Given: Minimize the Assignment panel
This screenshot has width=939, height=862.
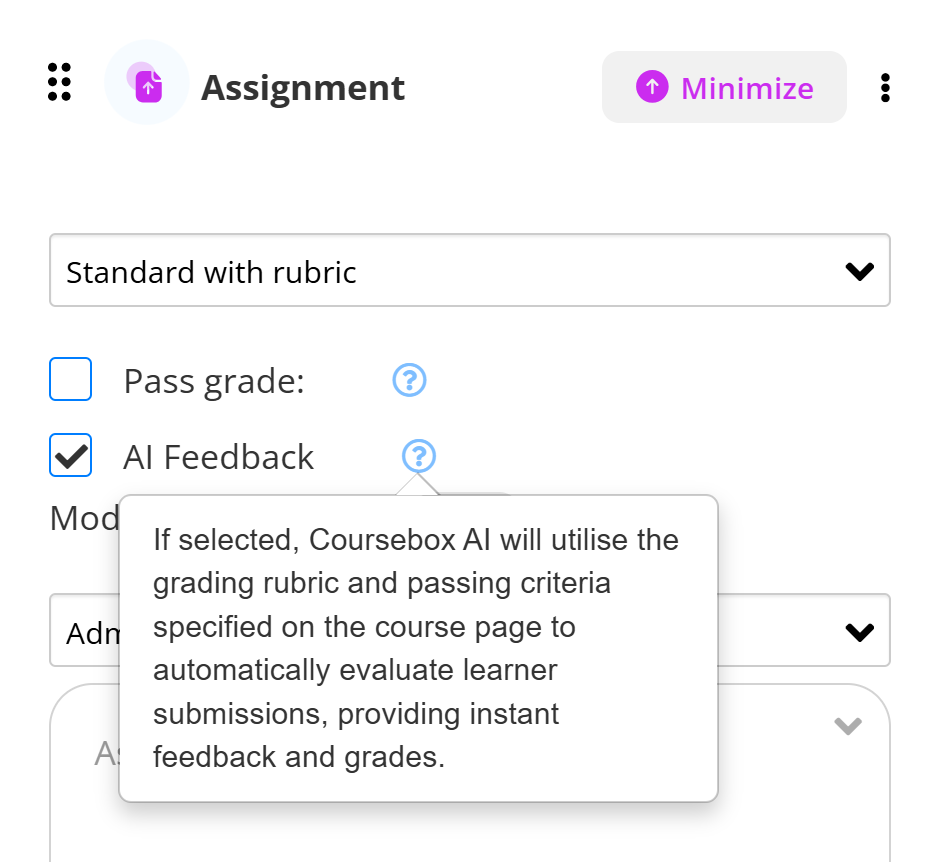Looking at the screenshot, I should click(724, 88).
